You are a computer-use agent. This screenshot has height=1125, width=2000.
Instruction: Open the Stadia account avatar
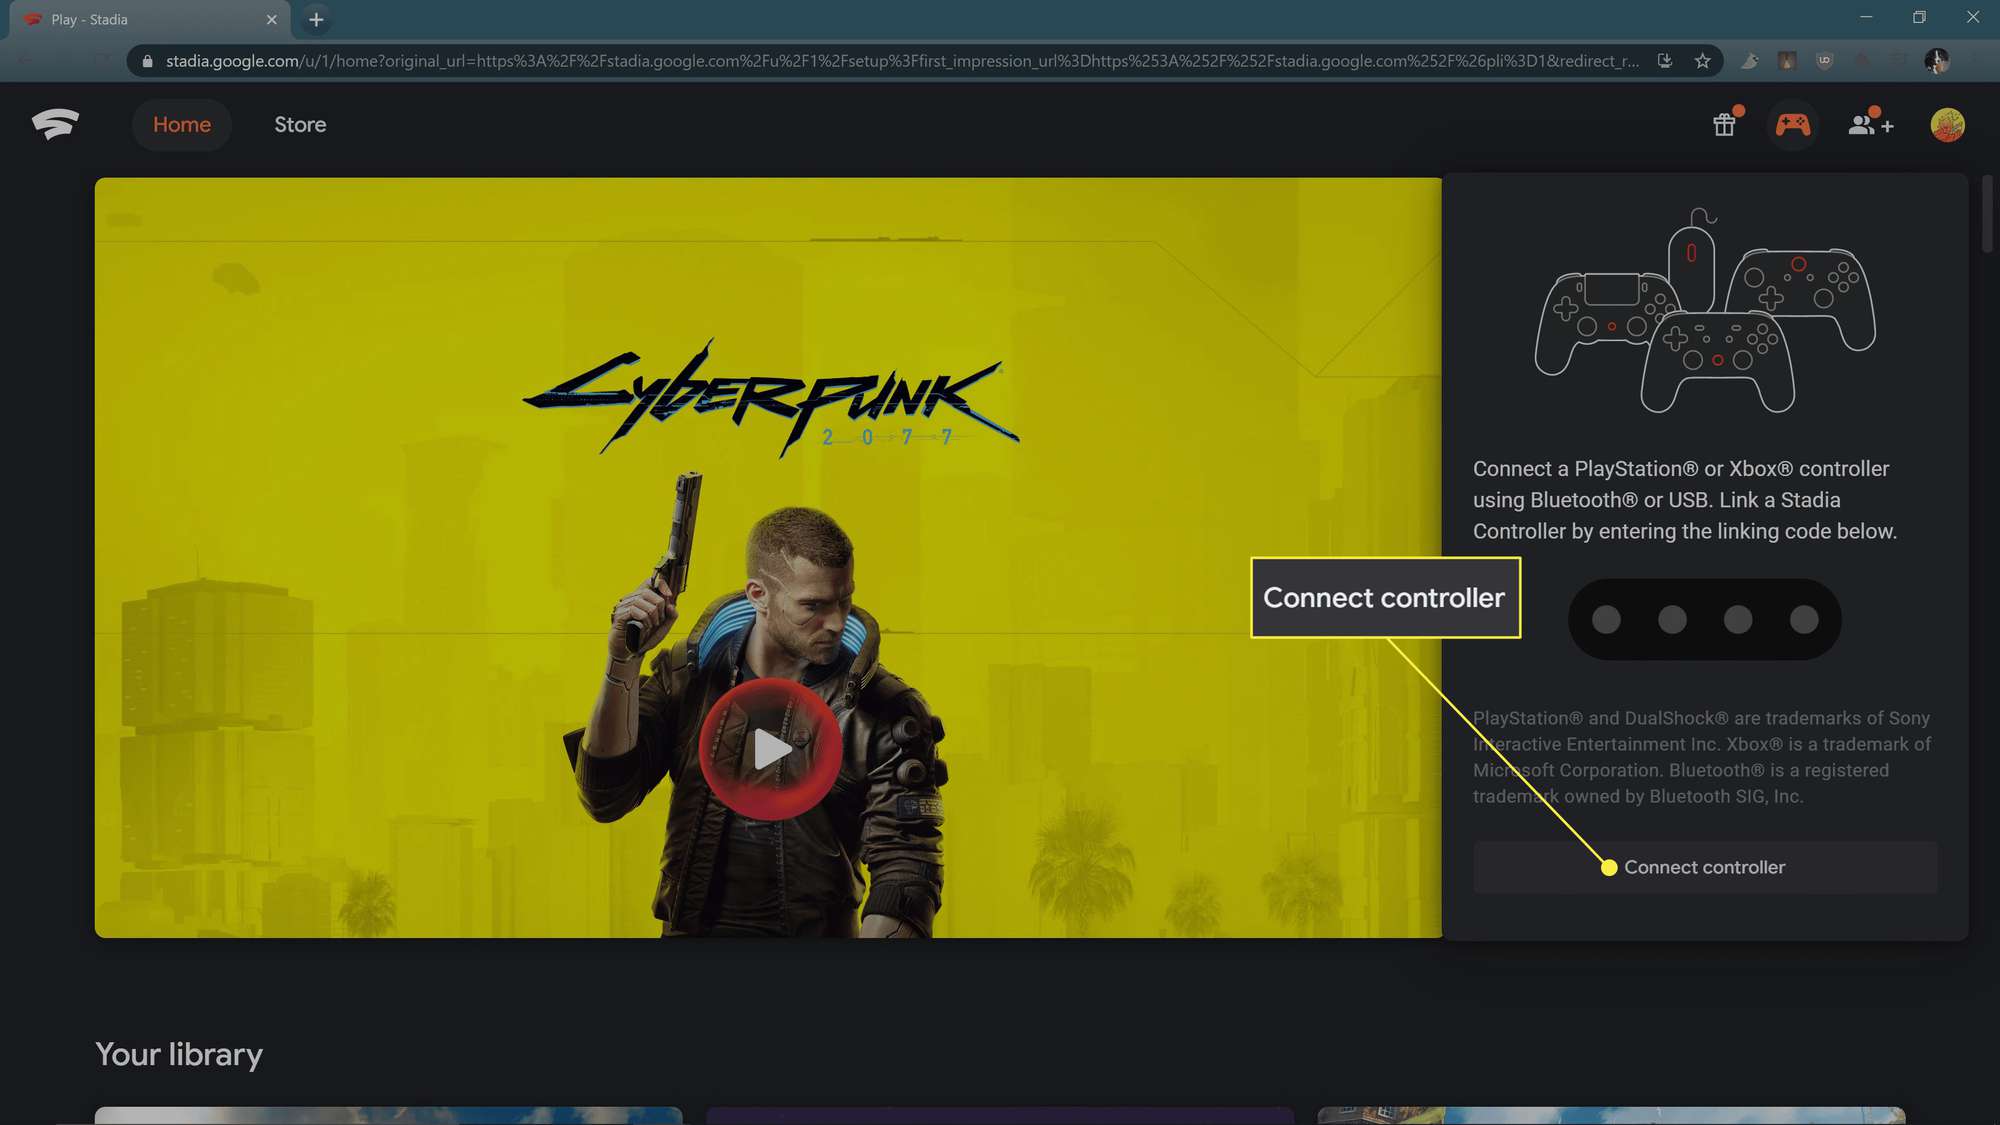point(1947,125)
